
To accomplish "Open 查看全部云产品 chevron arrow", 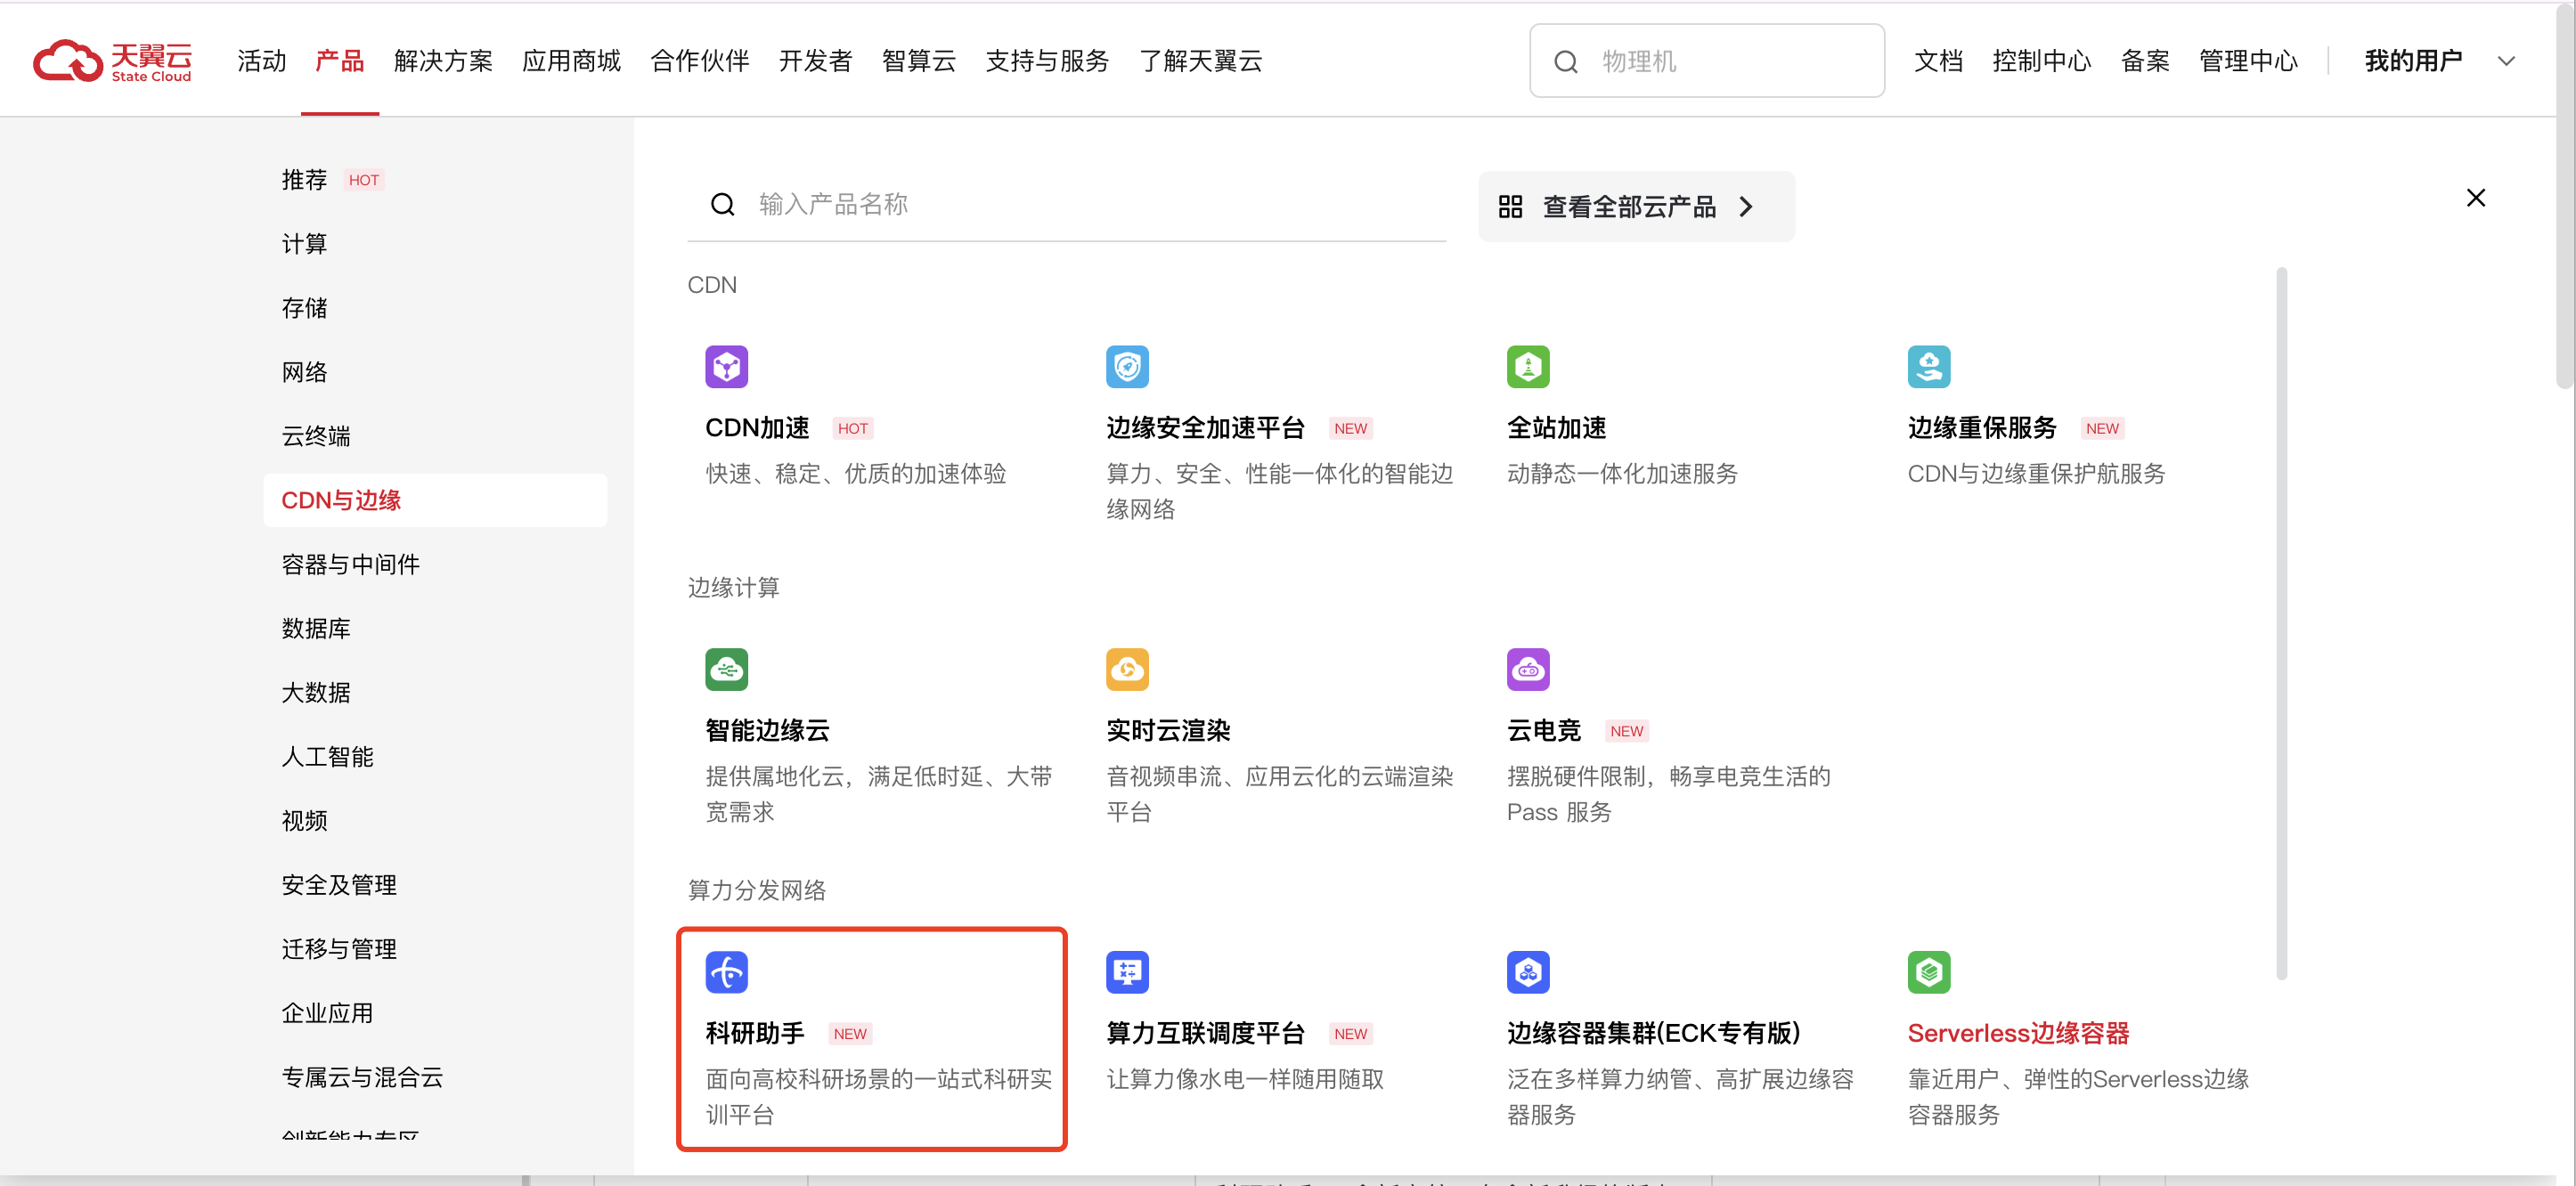I will tap(1746, 207).
